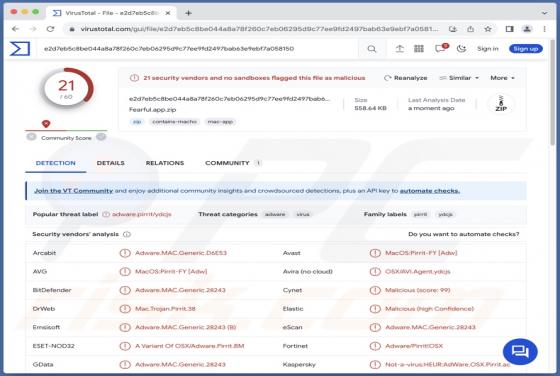This screenshot has height=376, width=560.
Task: Click the browser forward arrow
Action: tap(33, 29)
